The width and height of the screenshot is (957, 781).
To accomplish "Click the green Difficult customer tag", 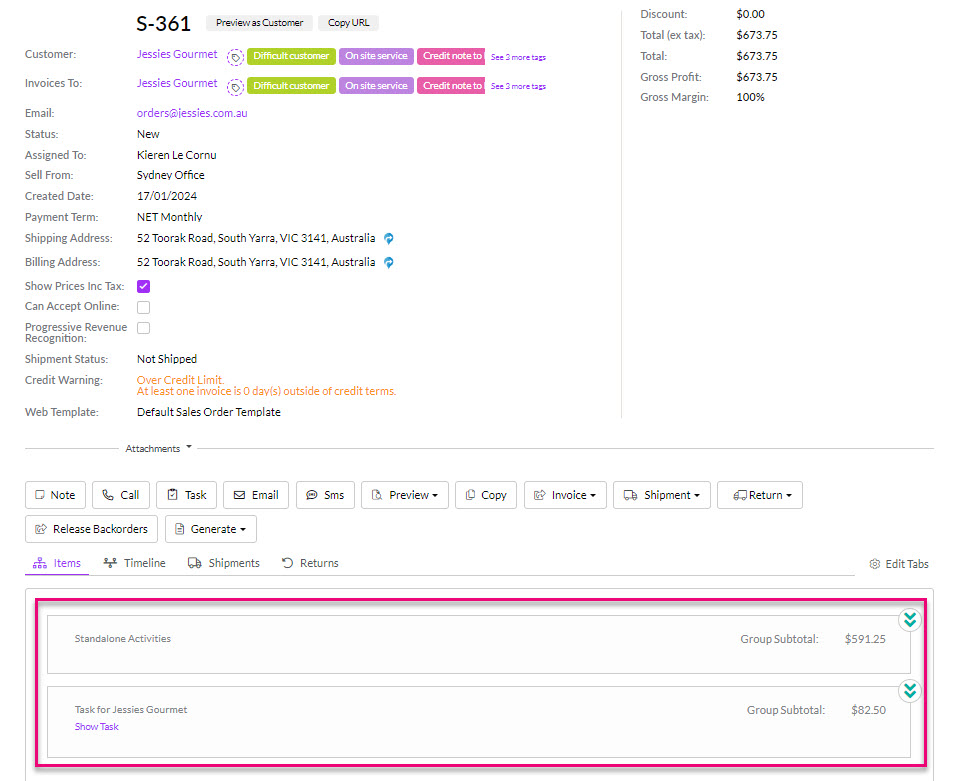I will click(291, 56).
